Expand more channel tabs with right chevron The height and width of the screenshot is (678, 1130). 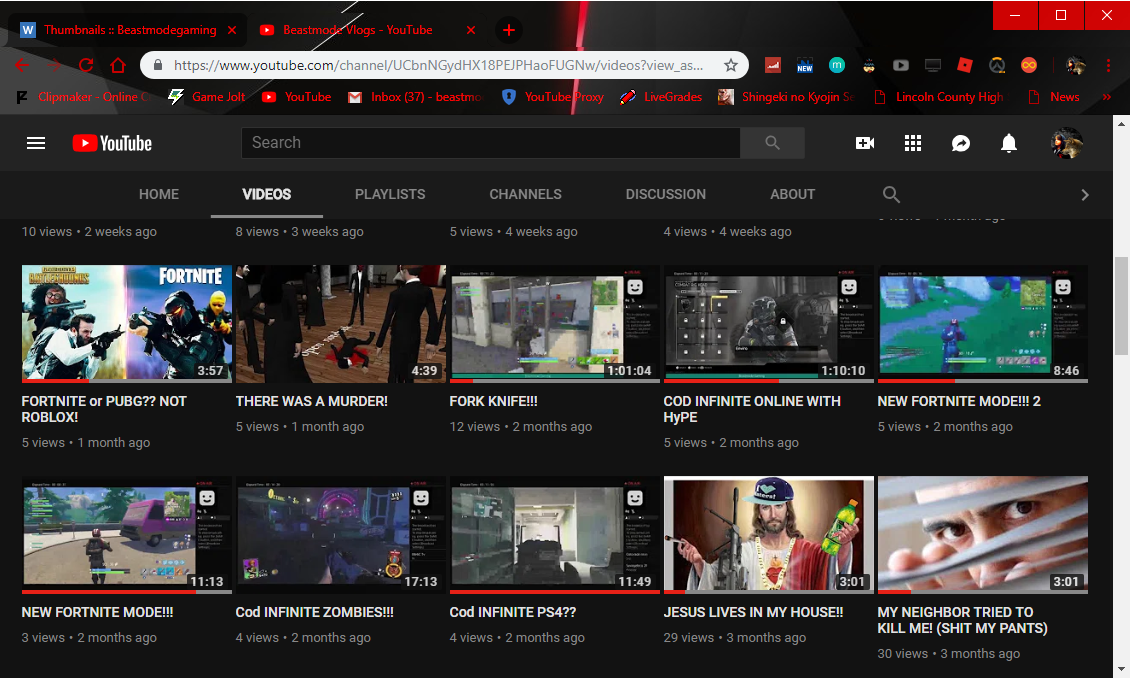(x=1085, y=195)
